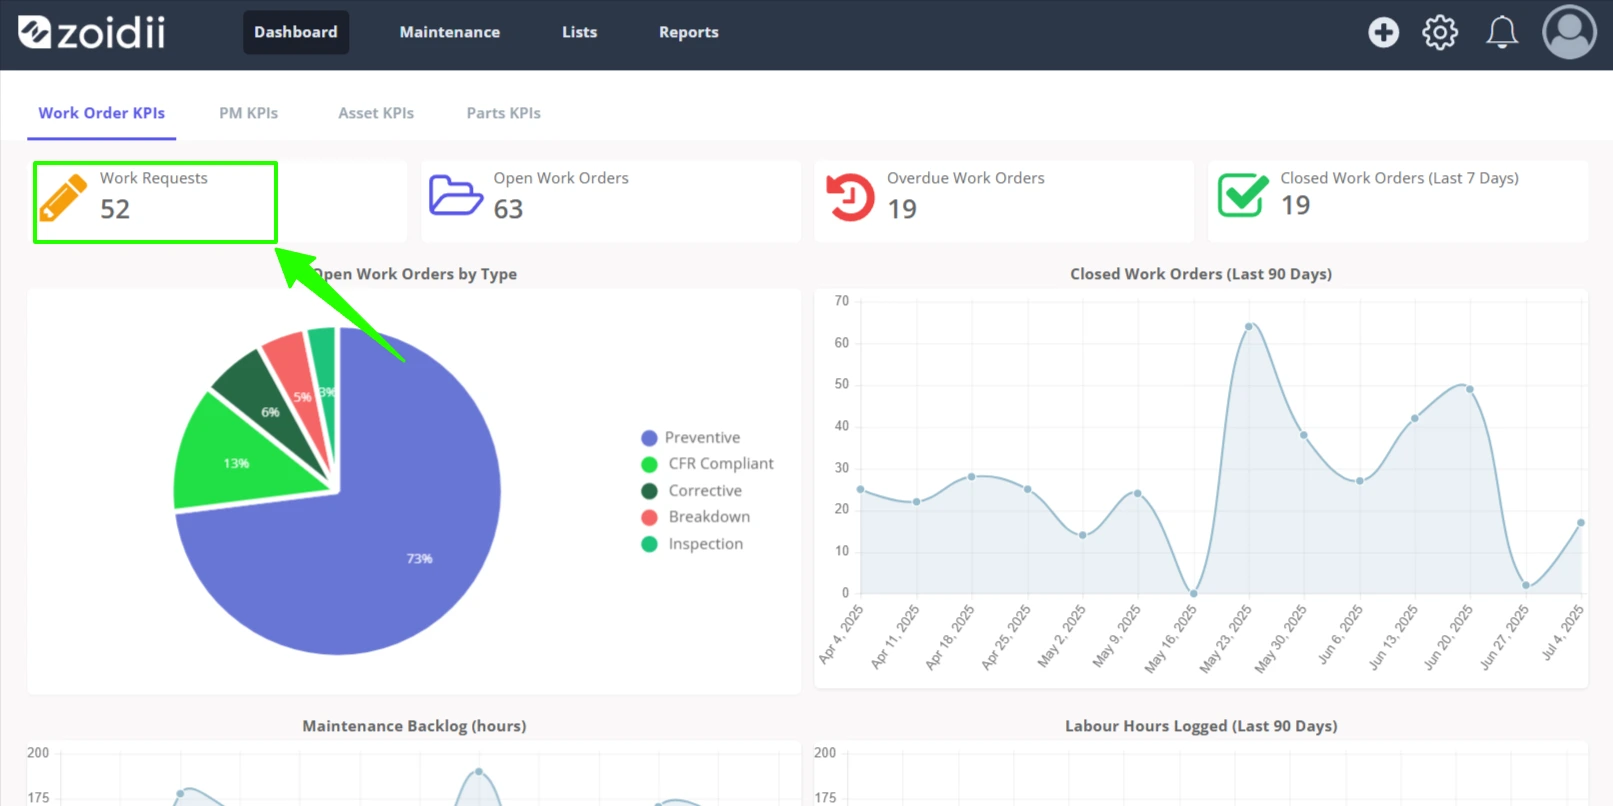Open the user profile avatar

click(1569, 32)
